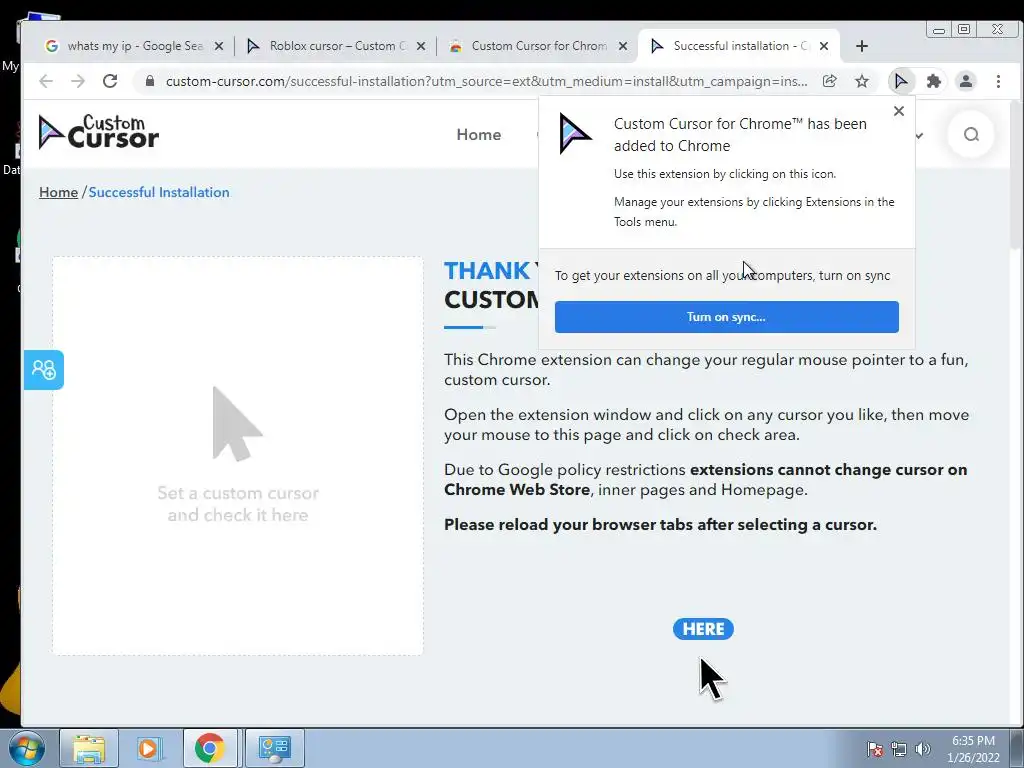Screen dimensions: 1024x768
Task: Dismiss the extension-added popup
Action: pyautogui.click(x=899, y=111)
